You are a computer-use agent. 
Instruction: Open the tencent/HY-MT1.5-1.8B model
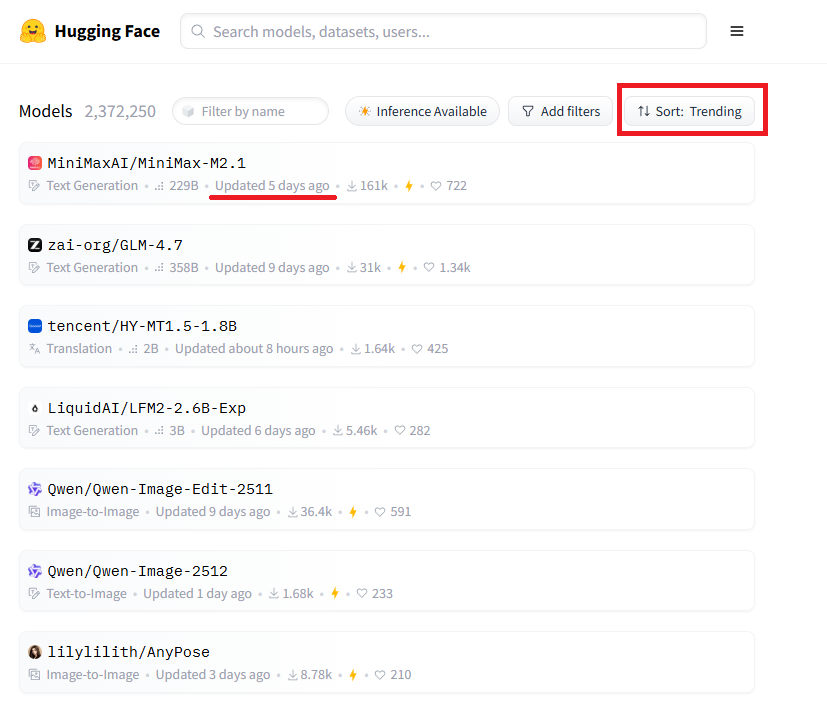142,326
